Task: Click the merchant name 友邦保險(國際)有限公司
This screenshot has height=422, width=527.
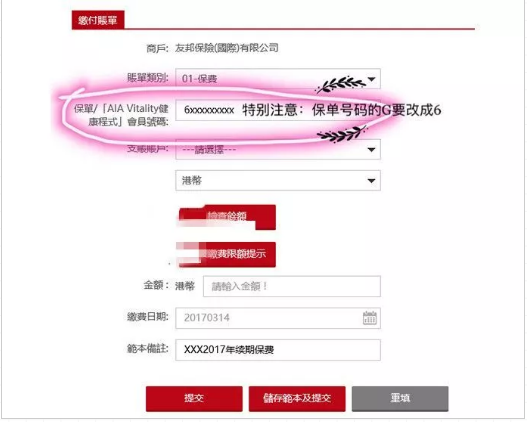Action: click(x=227, y=48)
